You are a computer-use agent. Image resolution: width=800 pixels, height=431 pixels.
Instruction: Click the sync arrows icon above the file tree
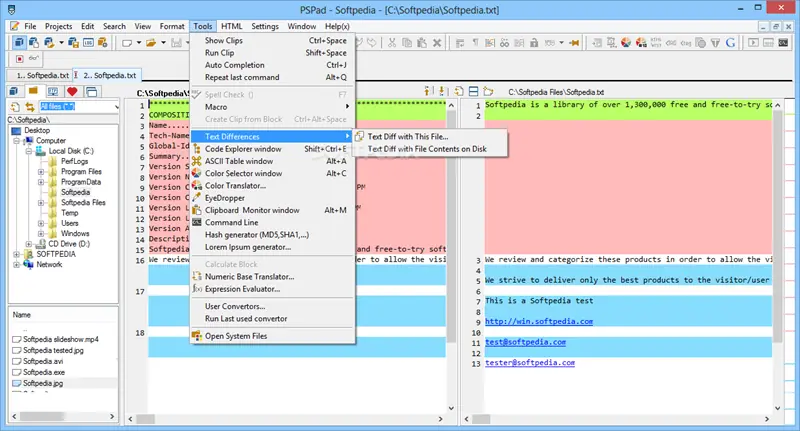tap(30, 107)
